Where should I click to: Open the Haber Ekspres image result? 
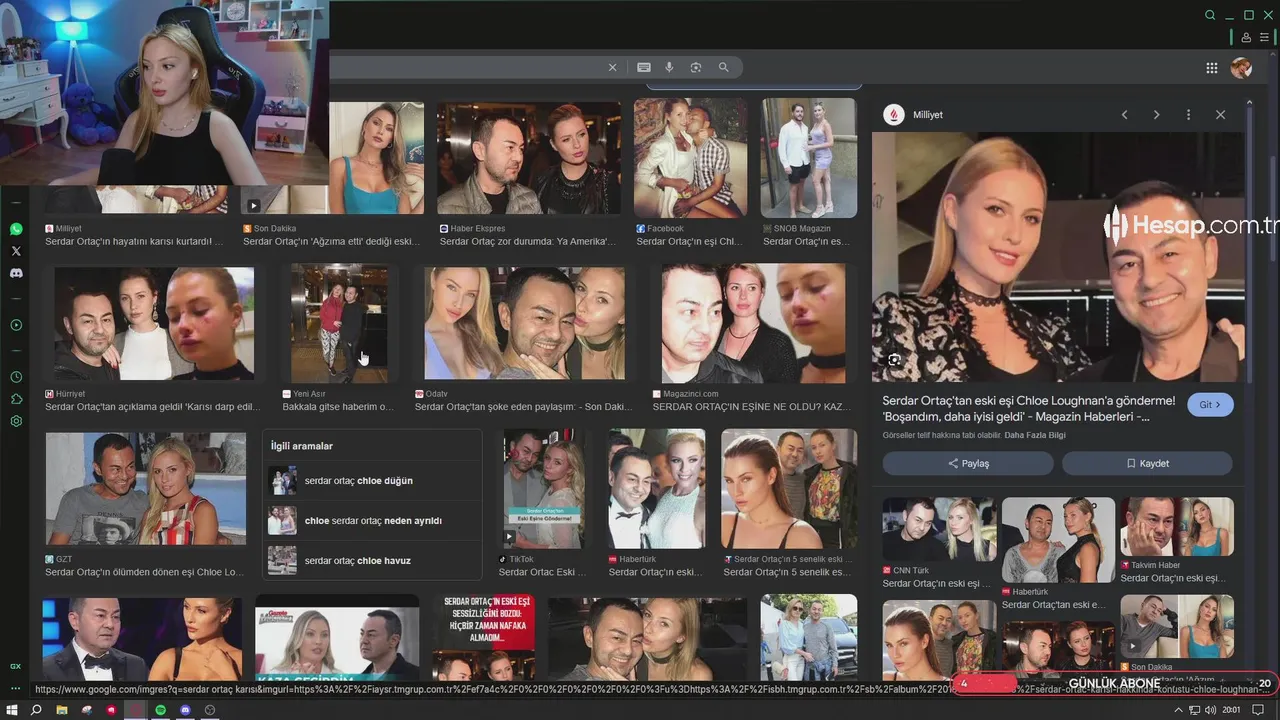coord(529,158)
